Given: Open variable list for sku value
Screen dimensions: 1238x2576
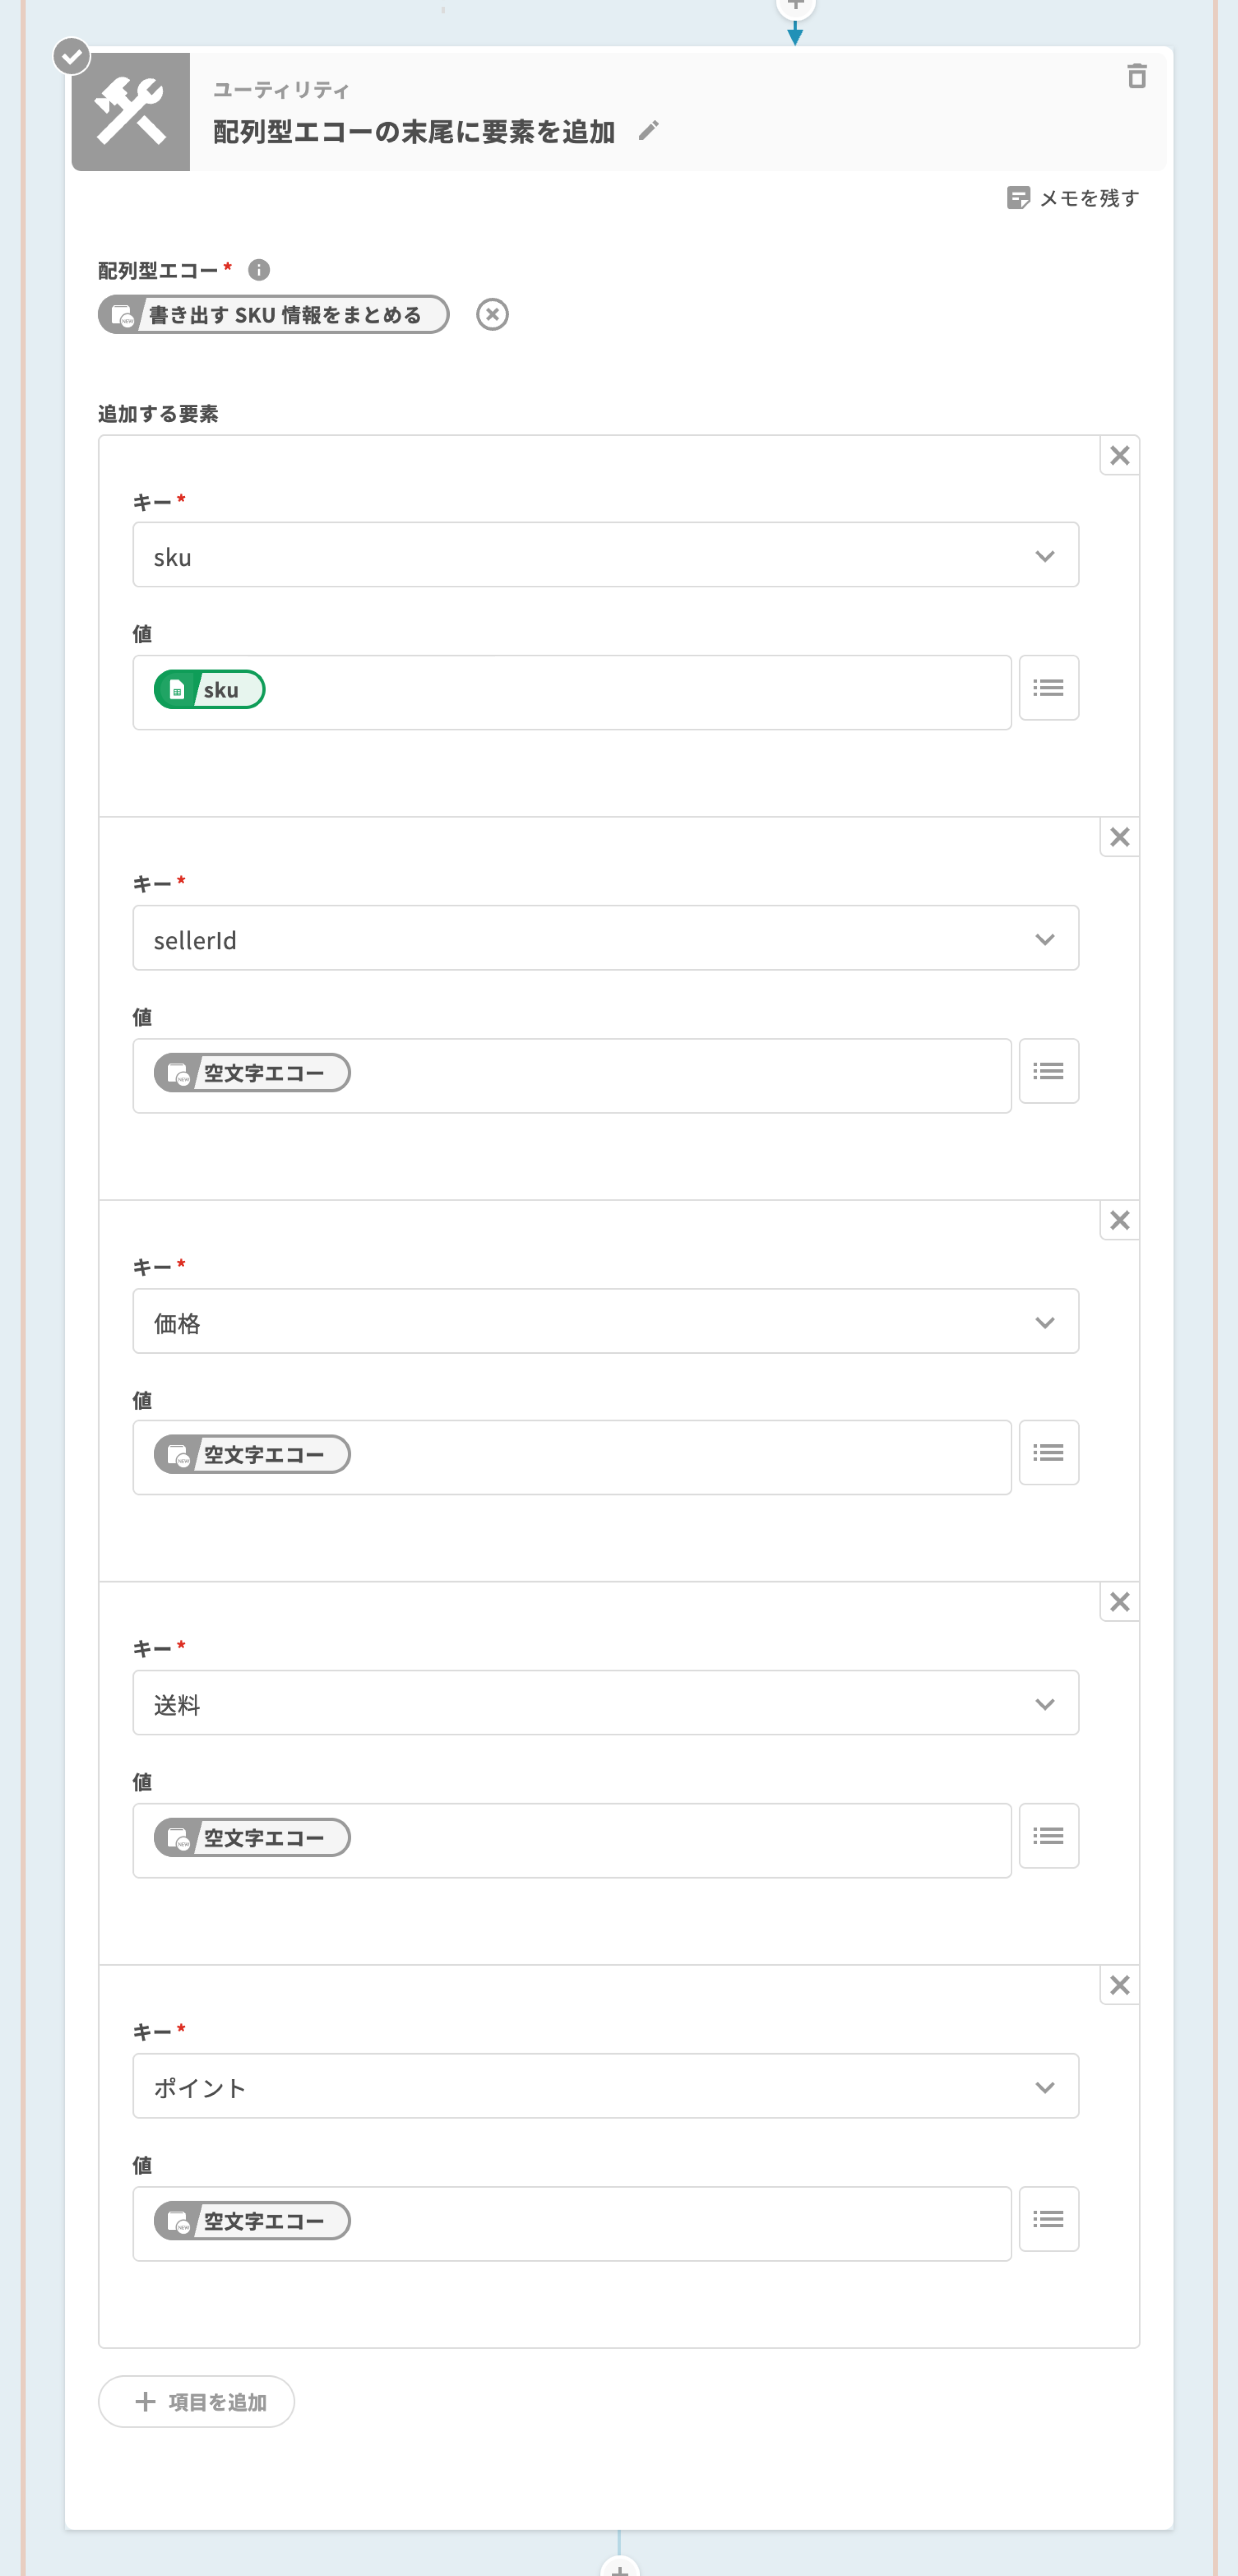Looking at the screenshot, I should [1048, 688].
